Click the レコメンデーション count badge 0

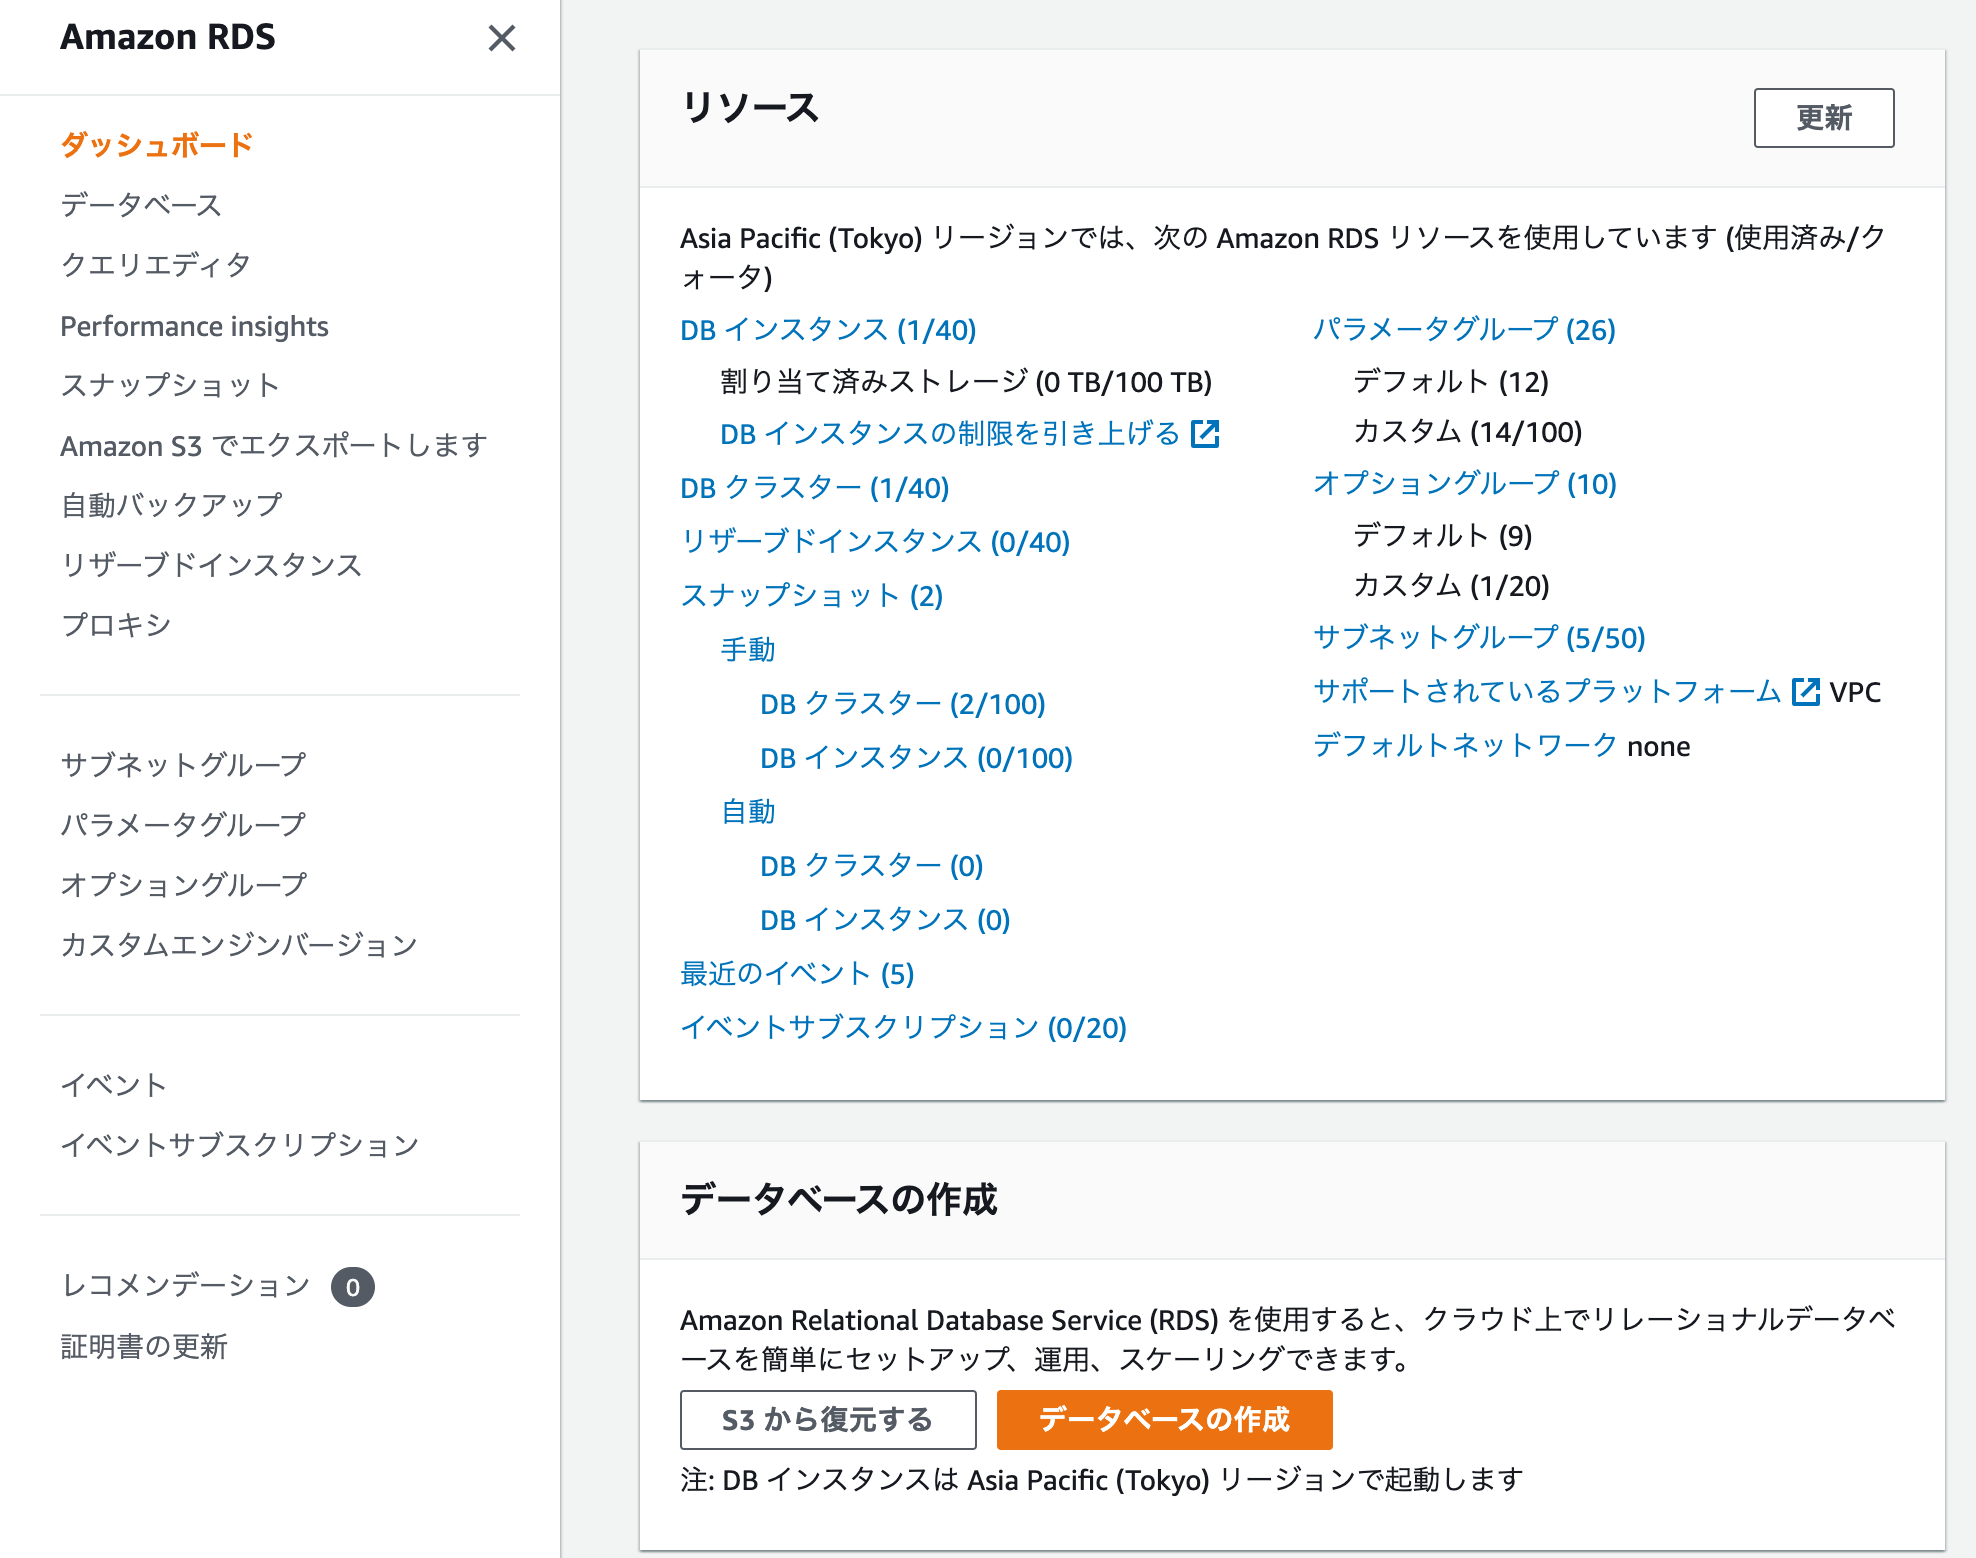pyautogui.click(x=353, y=1287)
